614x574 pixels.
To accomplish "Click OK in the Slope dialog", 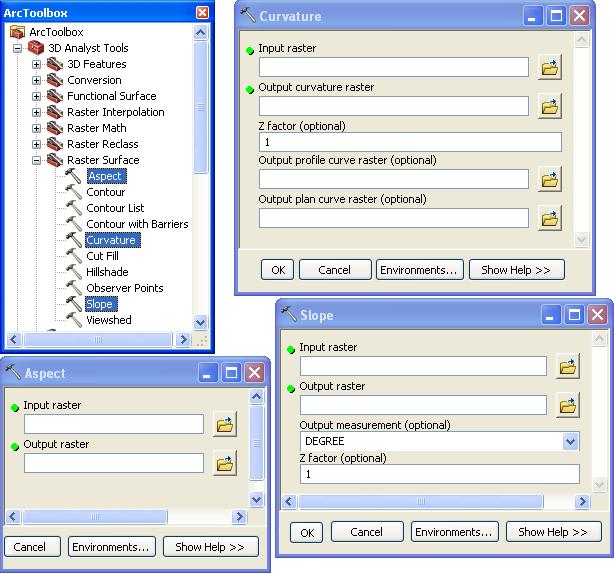I will click(307, 532).
